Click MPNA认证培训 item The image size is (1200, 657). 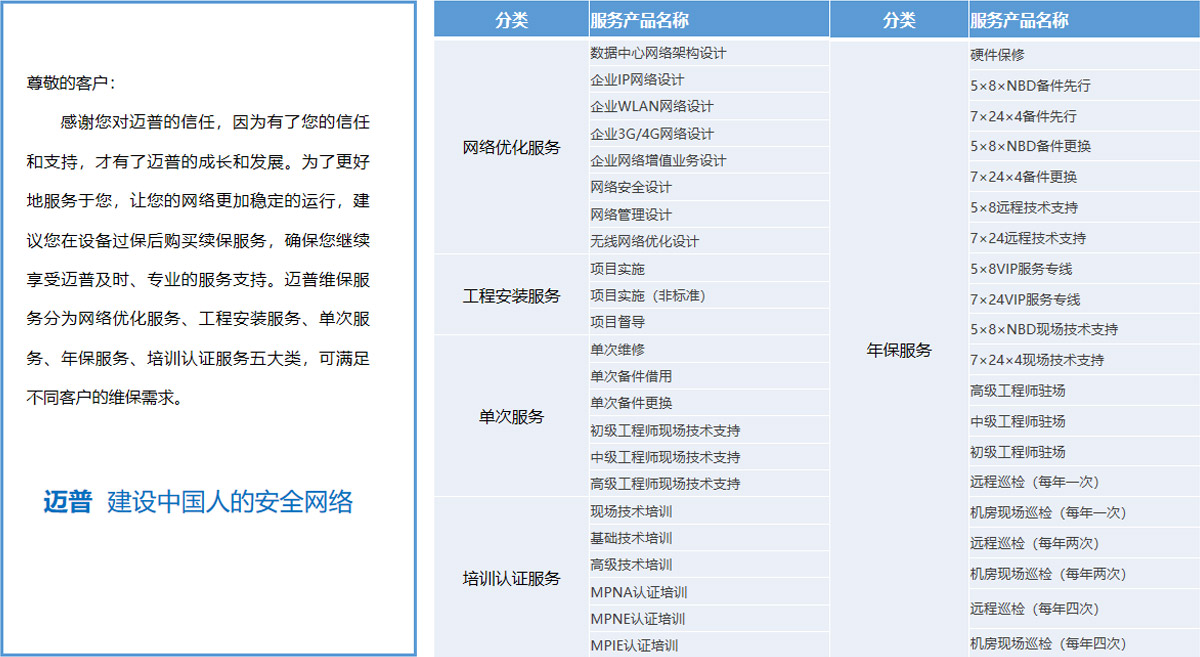(x=639, y=592)
